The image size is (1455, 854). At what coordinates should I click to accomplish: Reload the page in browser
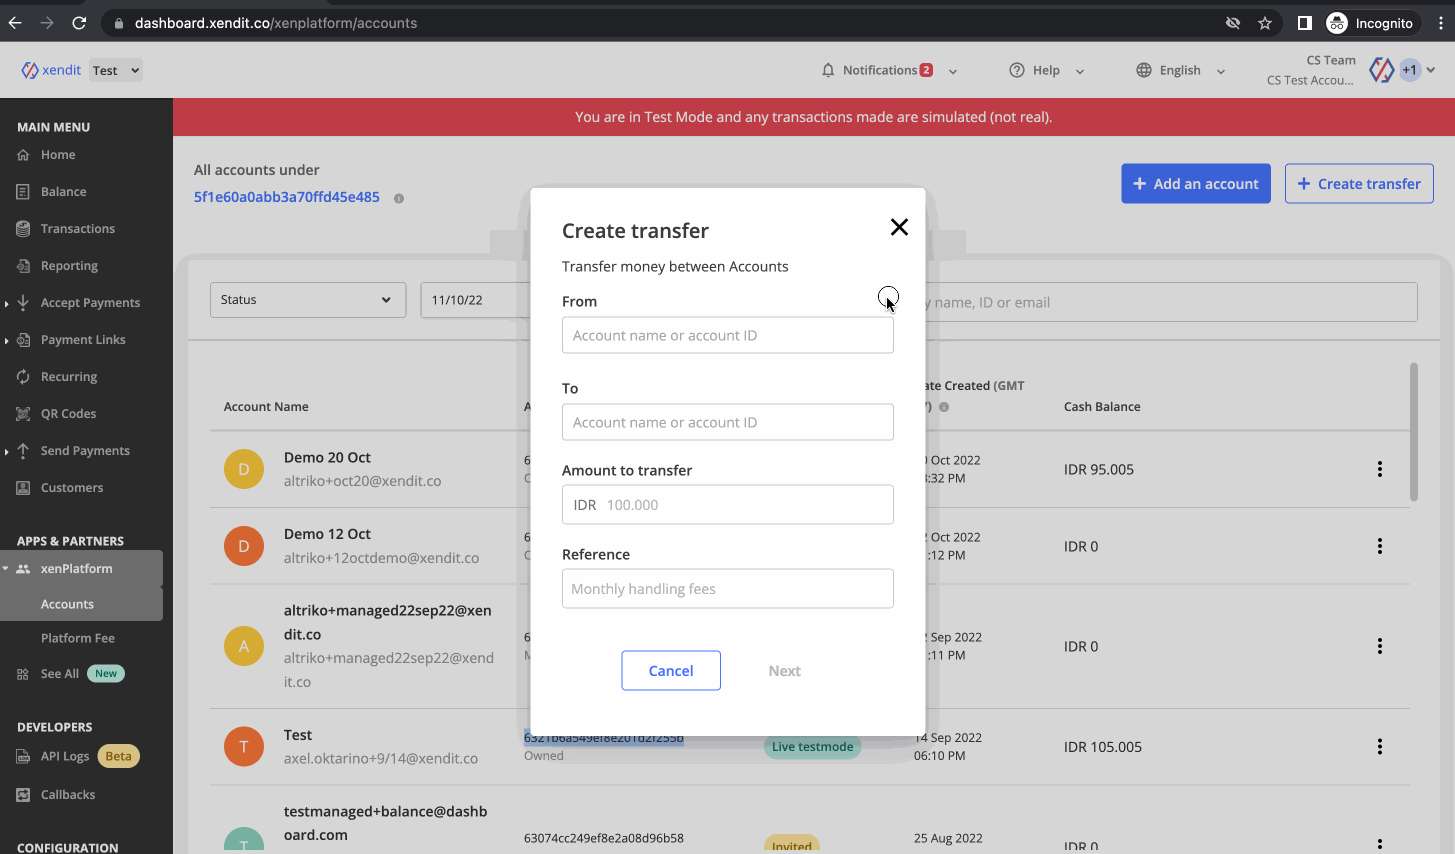tap(79, 23)
